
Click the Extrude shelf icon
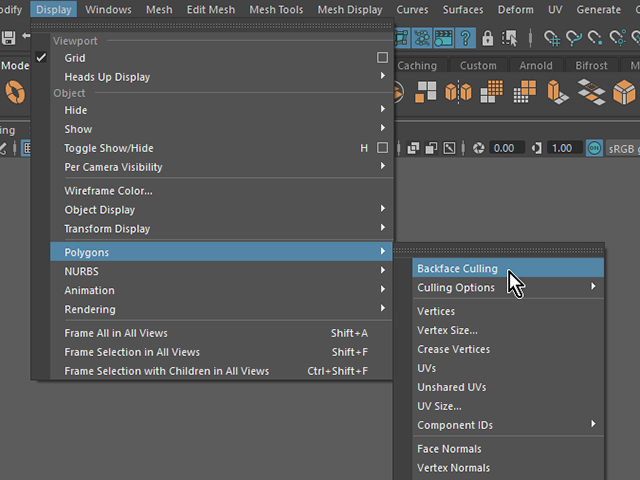click(558, 92)
